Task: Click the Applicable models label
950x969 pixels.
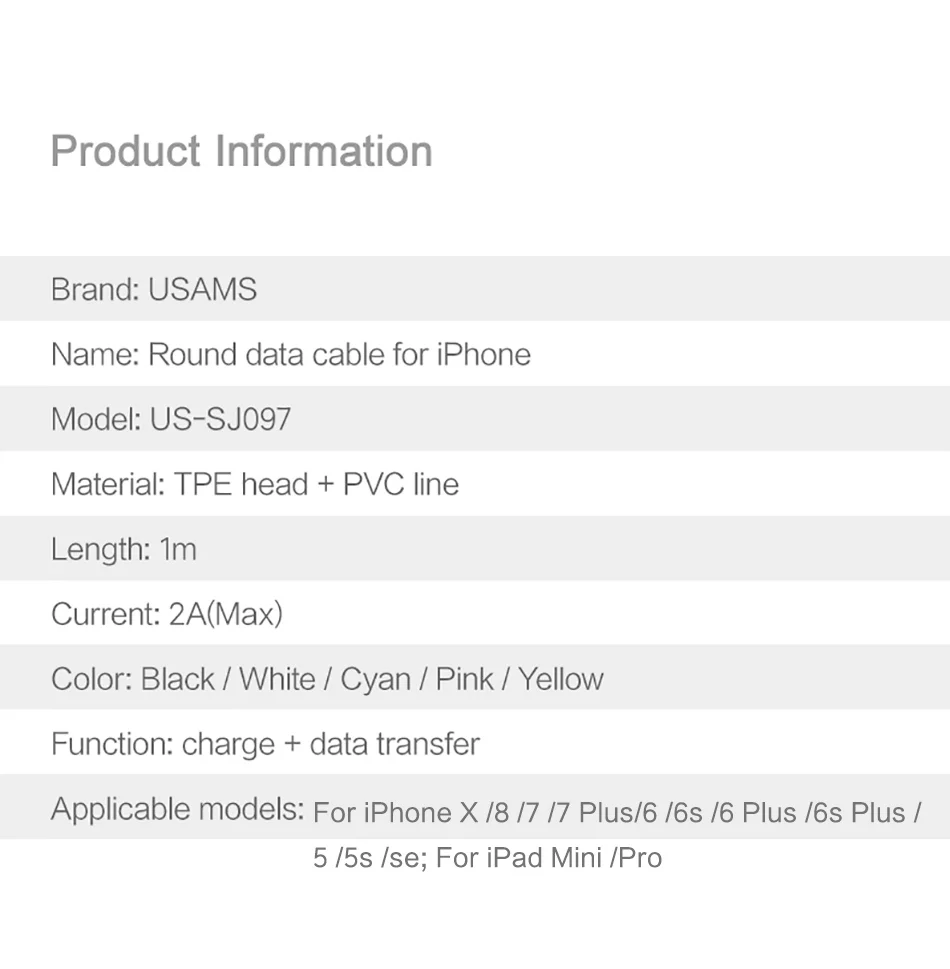Action: point(177,809)
